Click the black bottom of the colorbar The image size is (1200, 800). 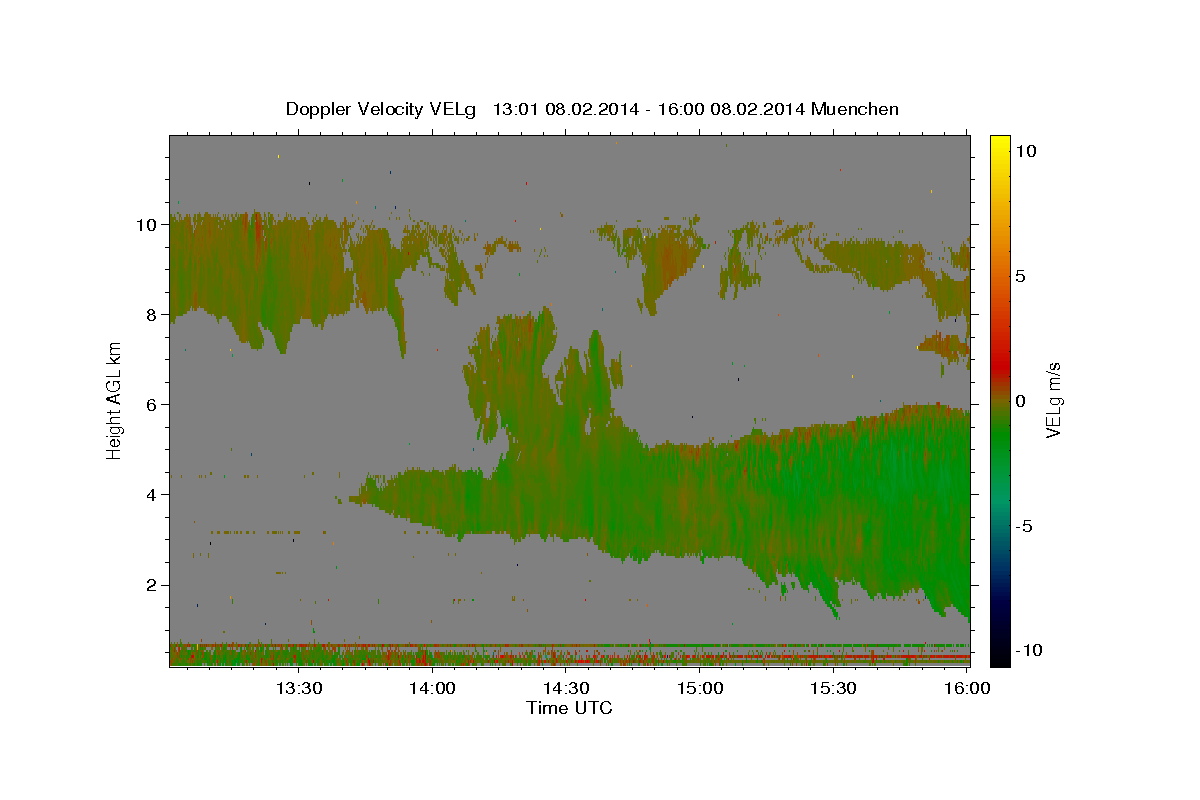click(x=999, y=657)
